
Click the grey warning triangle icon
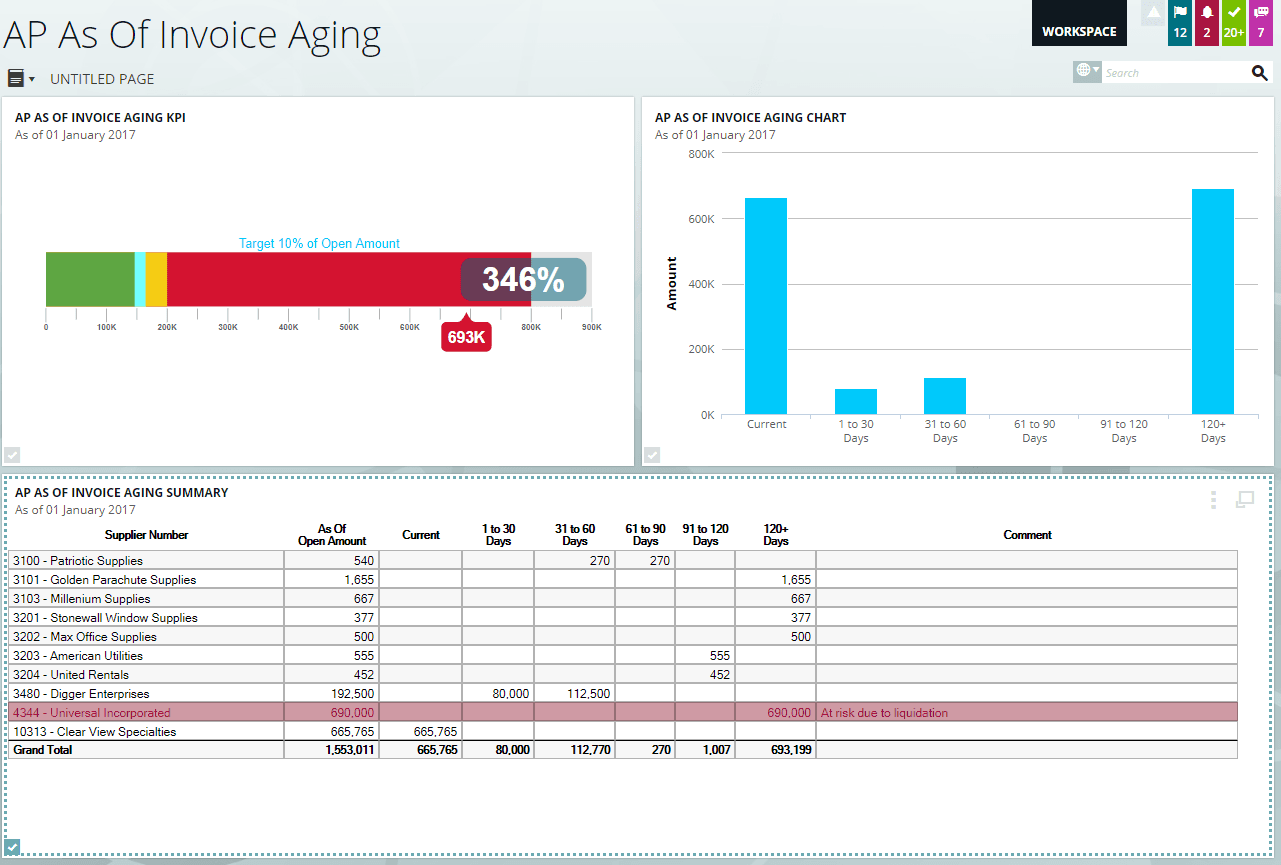click(x=1153, y=13)
